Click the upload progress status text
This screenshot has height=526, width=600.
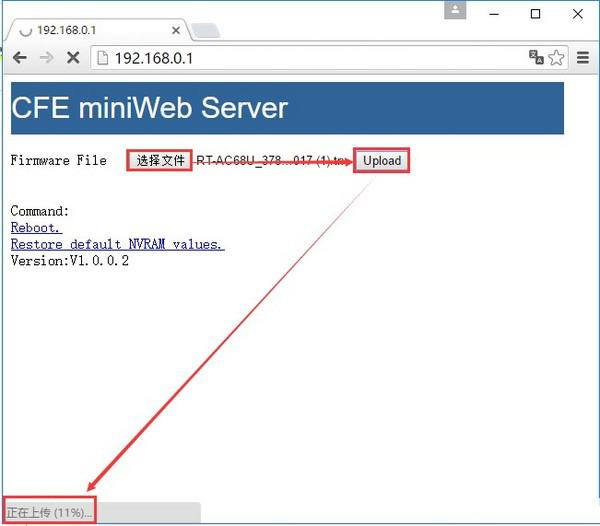click(x=49, y=512)
